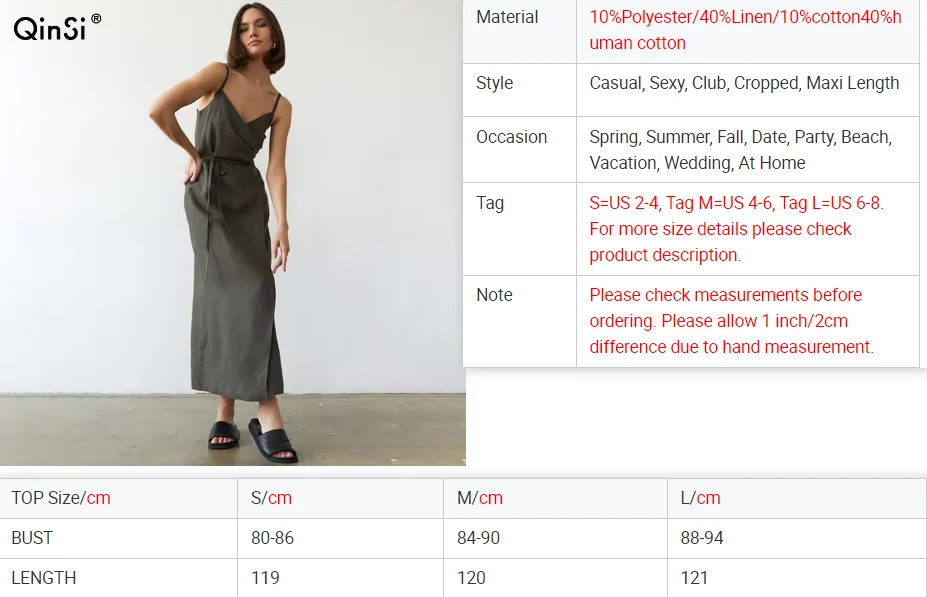The image size is (927, 597).
Task: Select the Note row label
Action: pos(494,295)
